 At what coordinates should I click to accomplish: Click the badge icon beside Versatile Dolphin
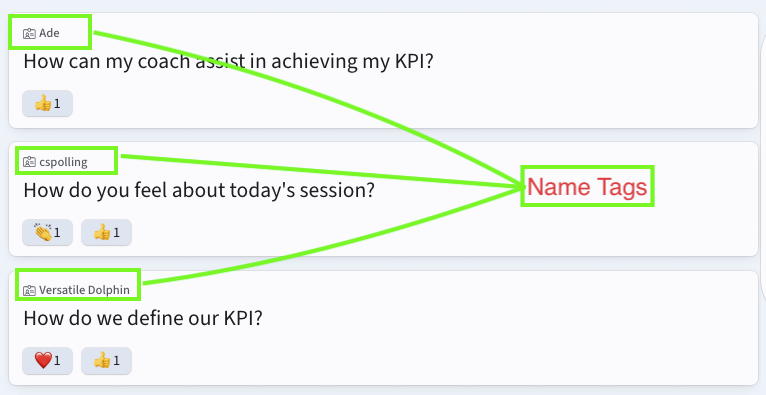pyautogui.click(x=29, y=291)
